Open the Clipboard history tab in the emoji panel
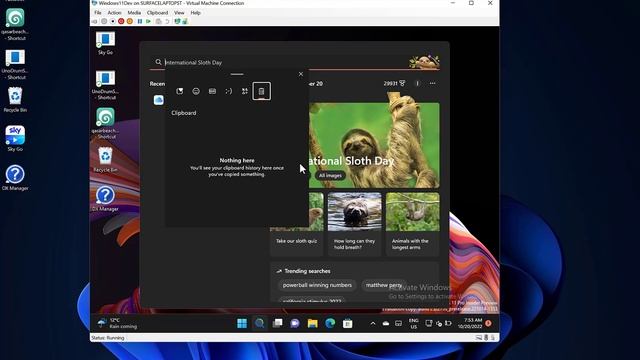The image size is (640, 360). pyautogui.click(x=262, y=91)
